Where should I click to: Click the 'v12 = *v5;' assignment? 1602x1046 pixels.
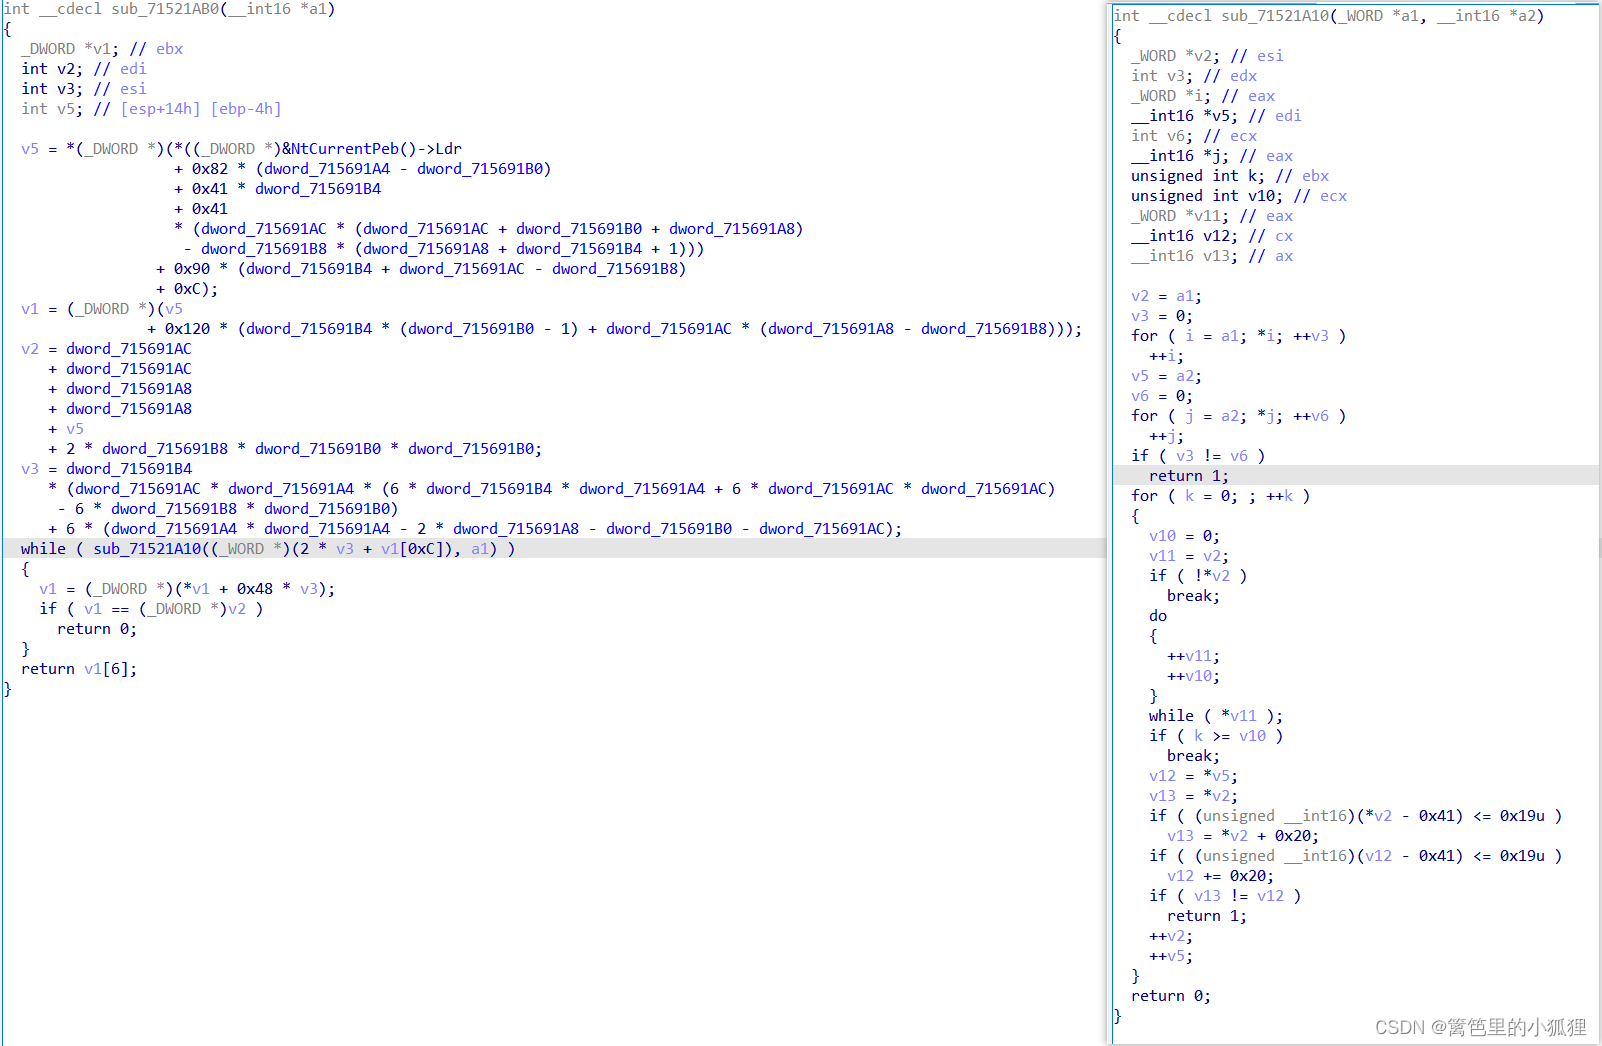point(1193,776)
